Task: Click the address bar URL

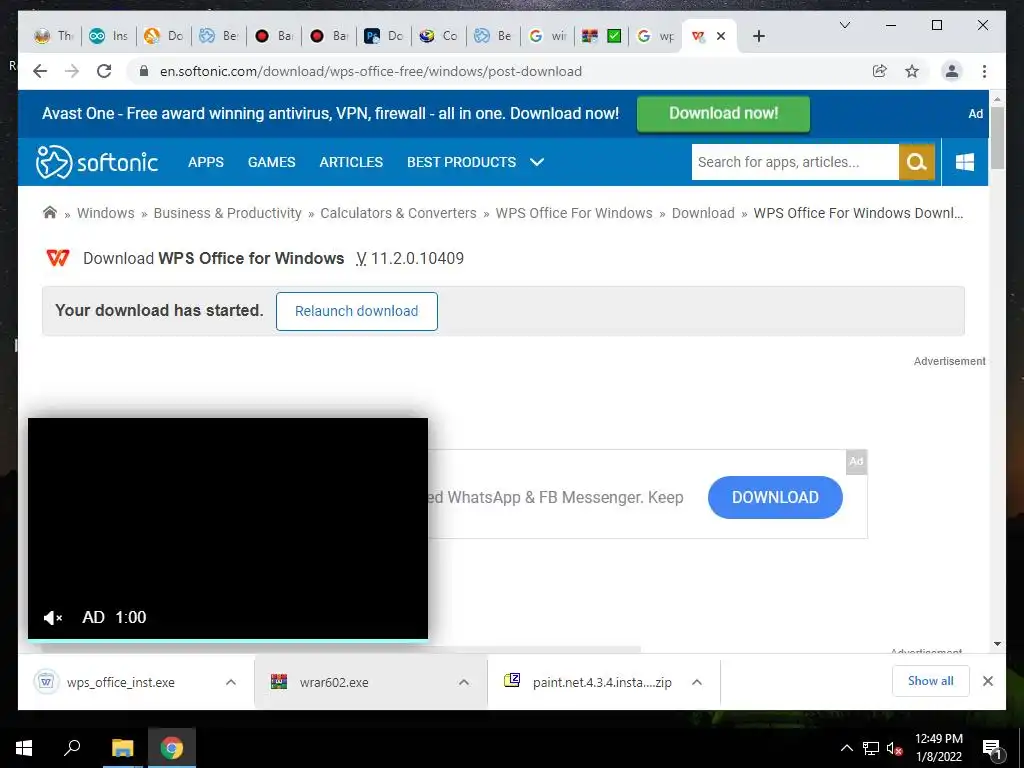Action: (371, 71)
